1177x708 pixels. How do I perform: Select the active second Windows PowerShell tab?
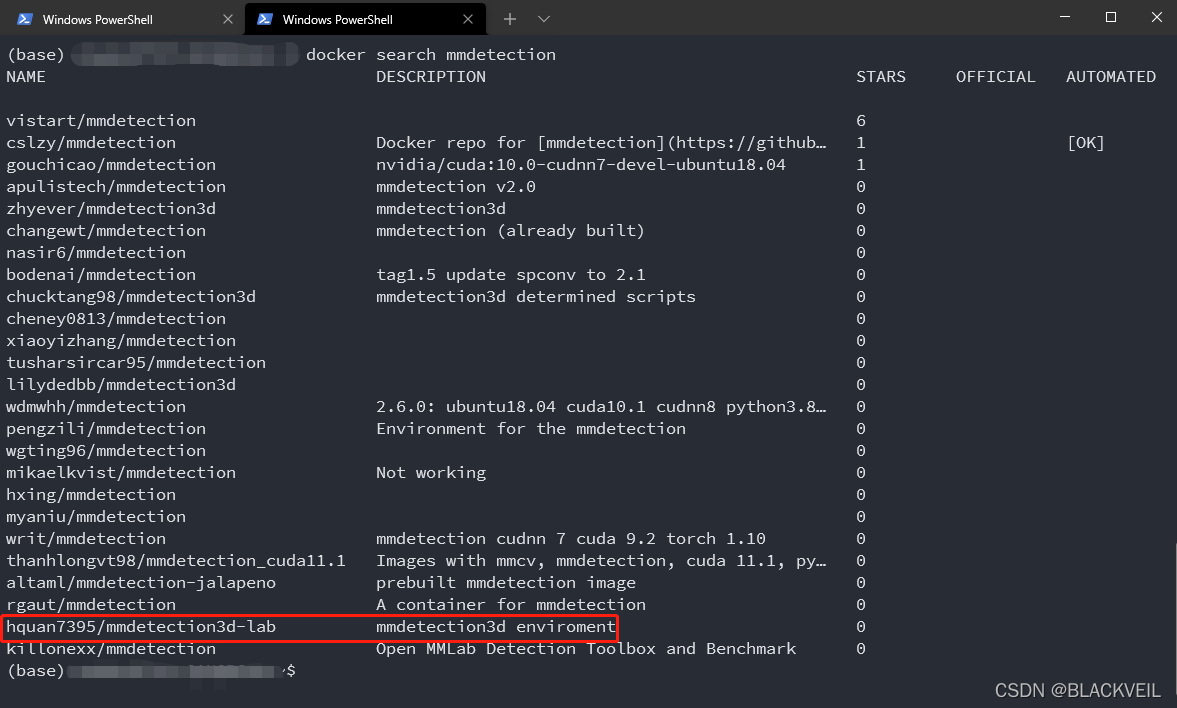click(365, 20)
